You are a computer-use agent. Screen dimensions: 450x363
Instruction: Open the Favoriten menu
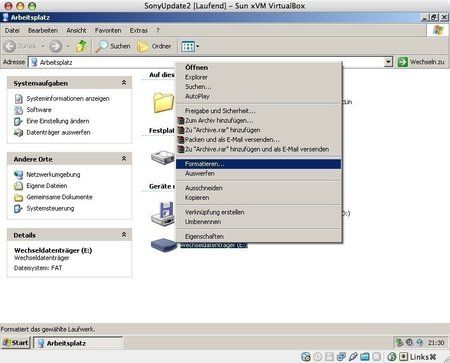[x=108, y=30]
